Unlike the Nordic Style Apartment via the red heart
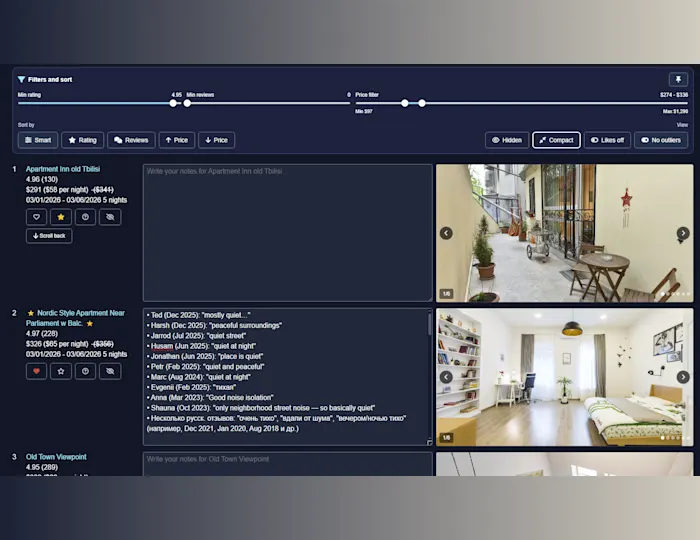The image size is (700, 540). pos(37,371)
